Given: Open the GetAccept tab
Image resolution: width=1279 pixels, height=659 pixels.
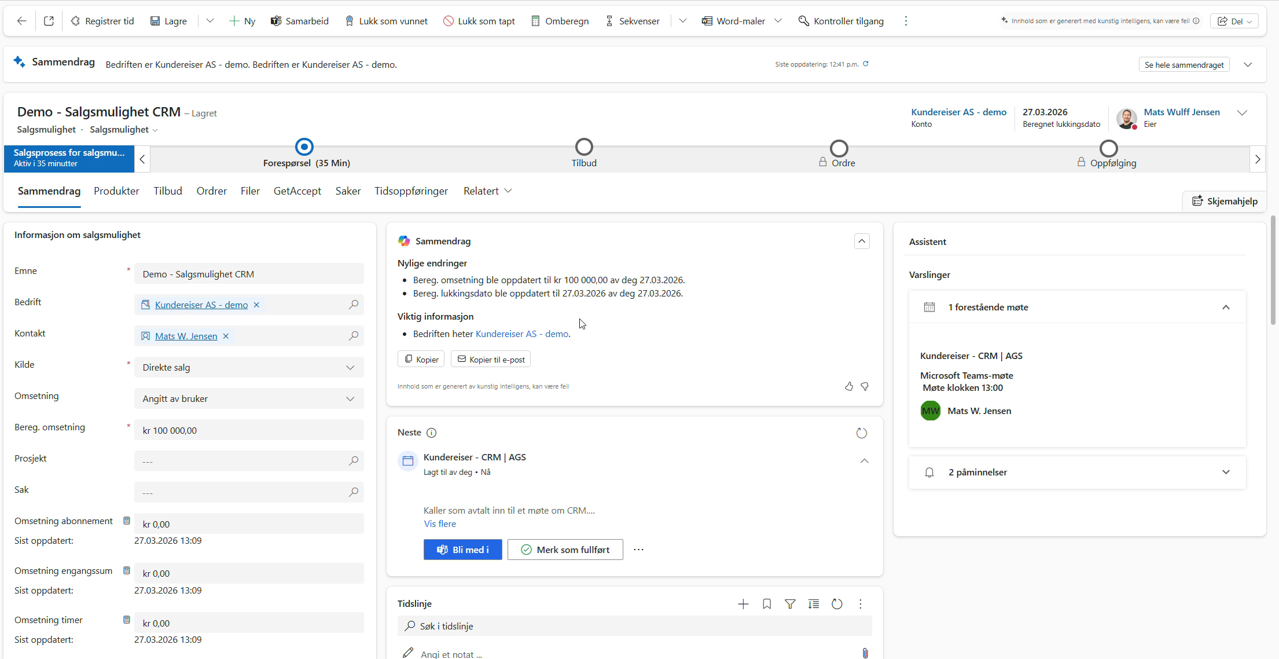Looking at the screenshot, I should (x=297, y=191).
